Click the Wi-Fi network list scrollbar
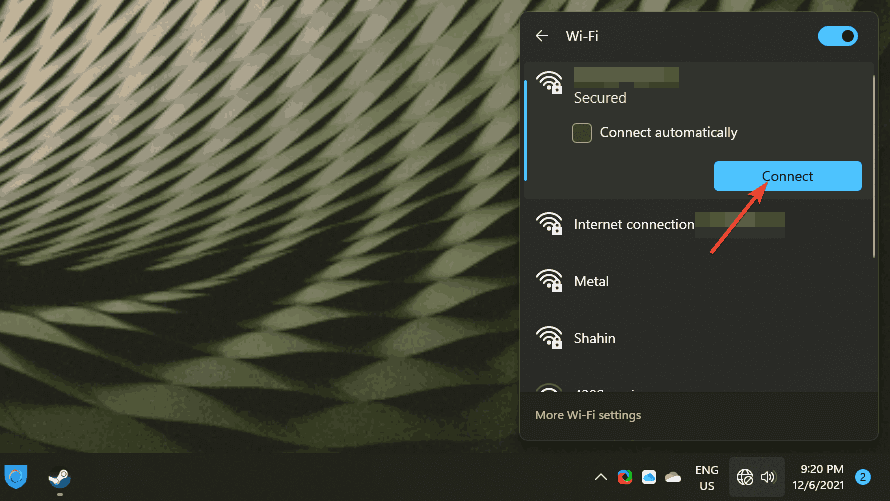 (x=874, y=166)
